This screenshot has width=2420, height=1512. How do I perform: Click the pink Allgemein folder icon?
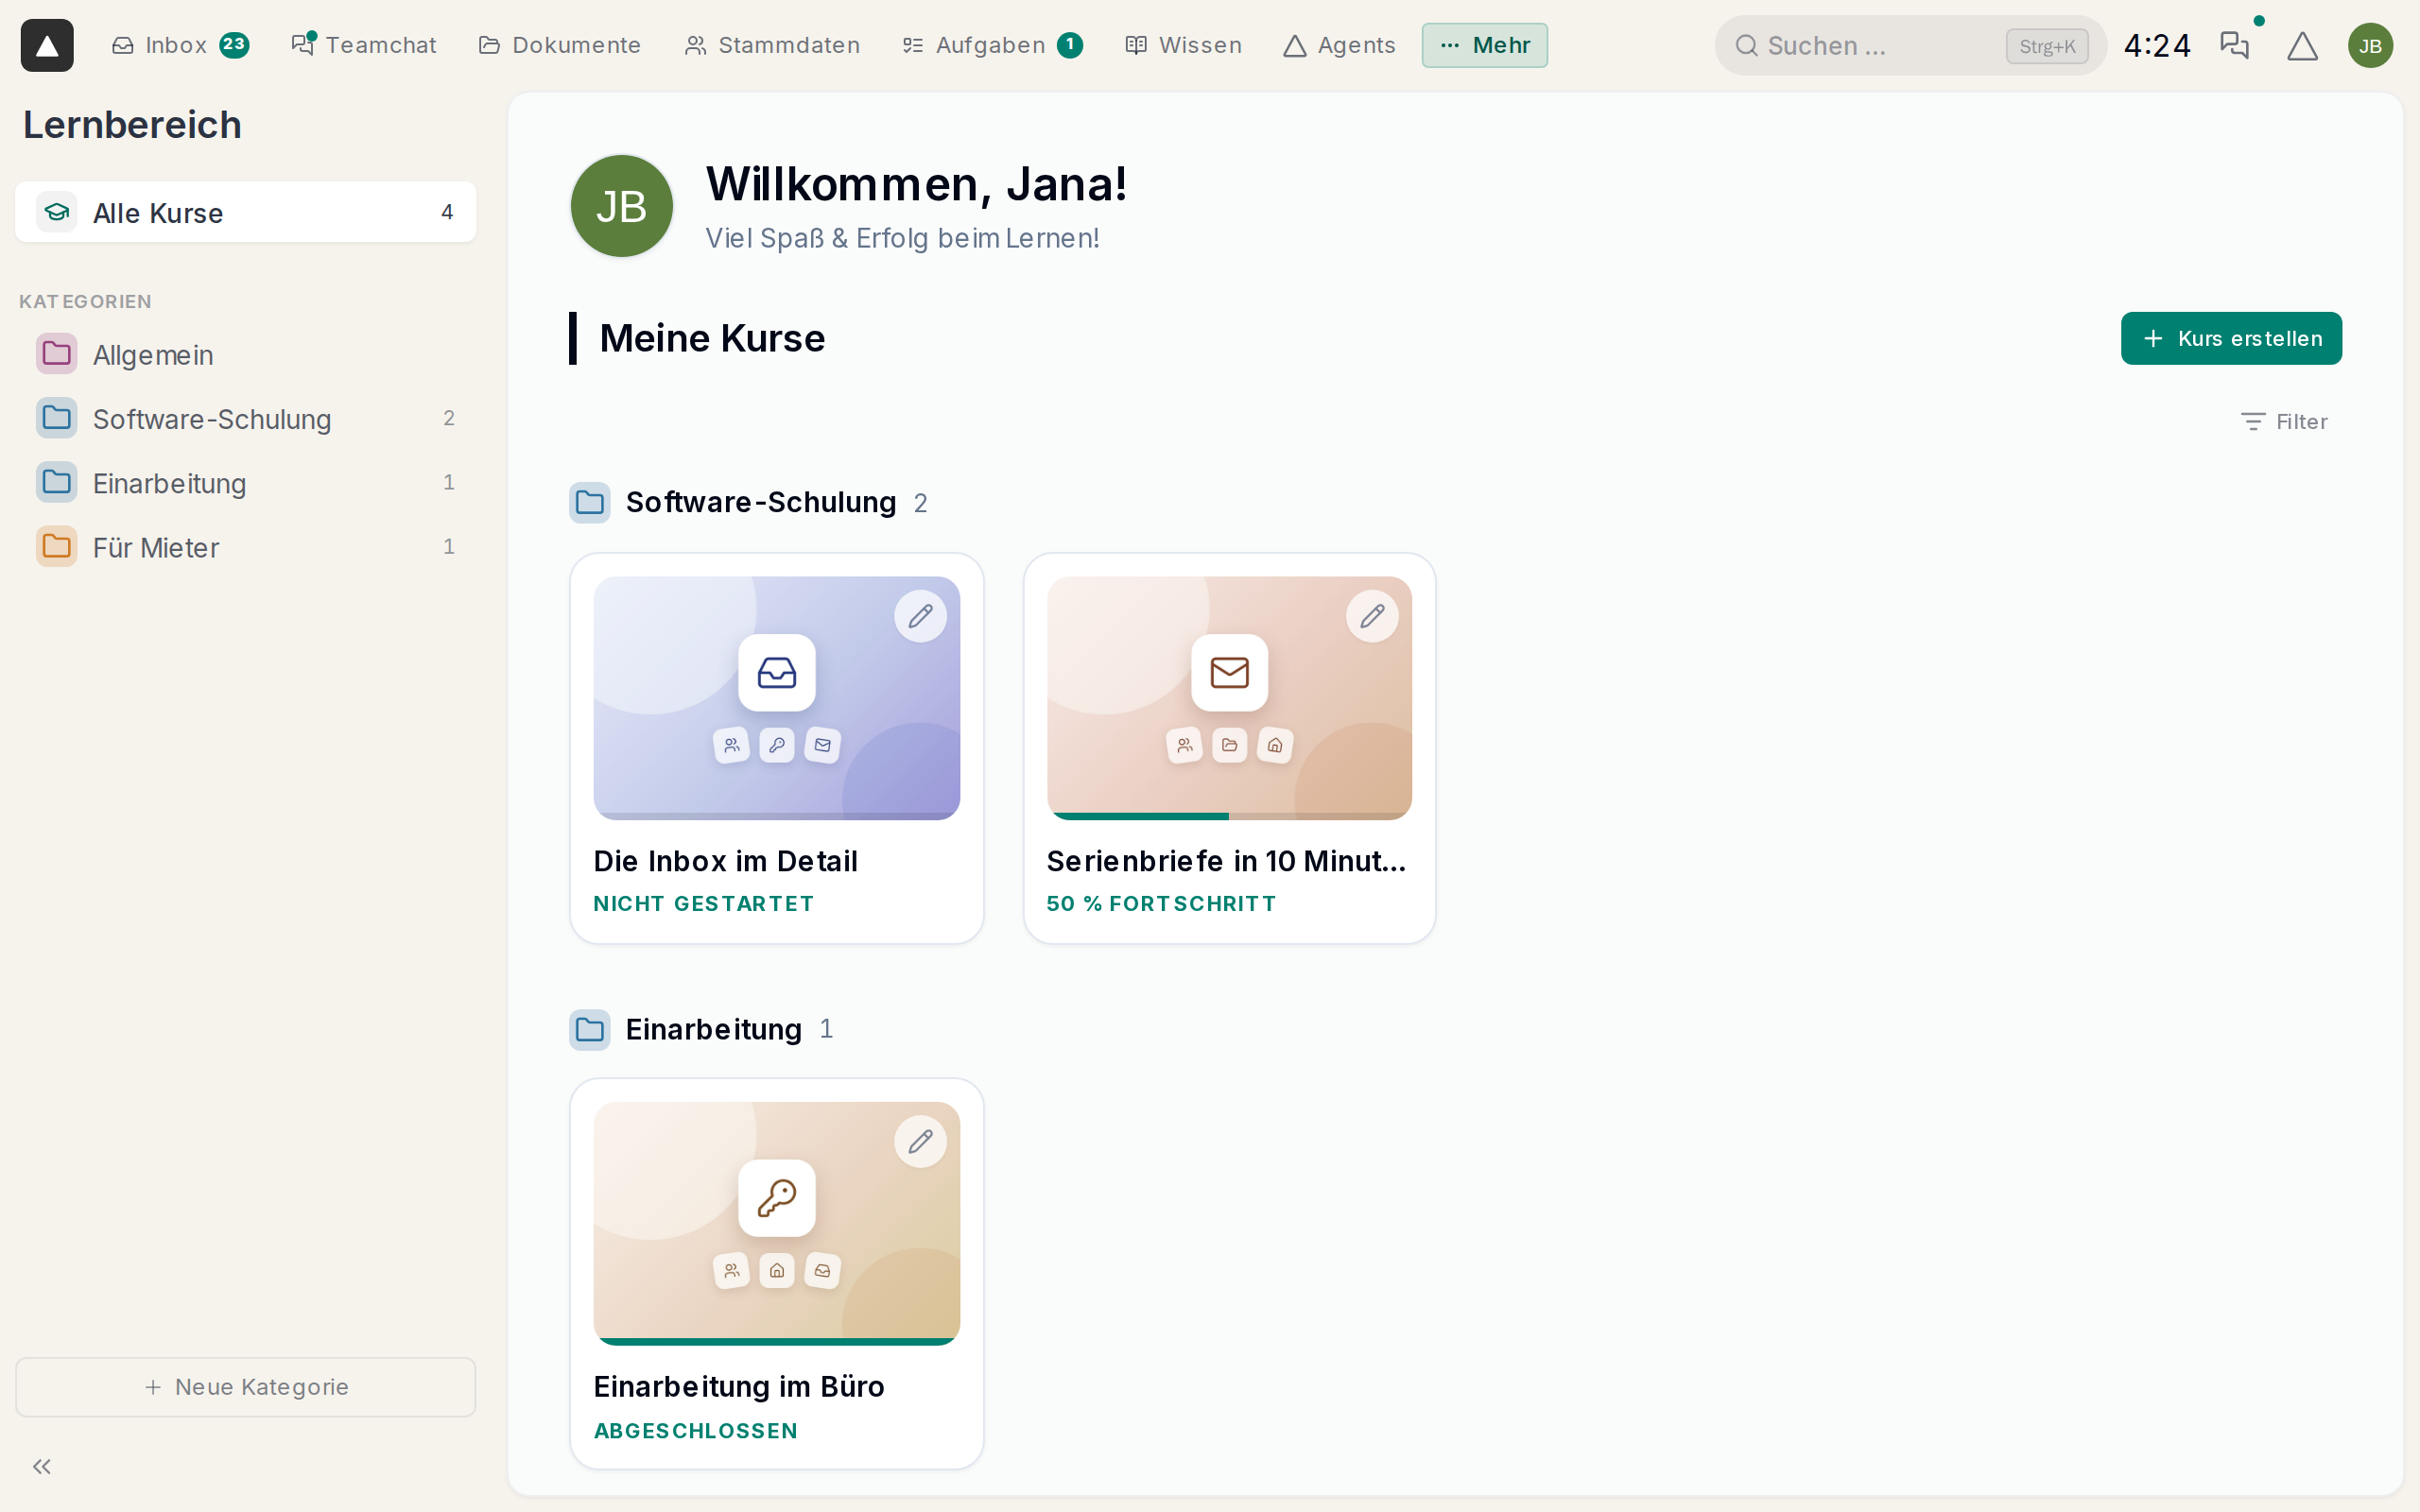coord(57,353)
